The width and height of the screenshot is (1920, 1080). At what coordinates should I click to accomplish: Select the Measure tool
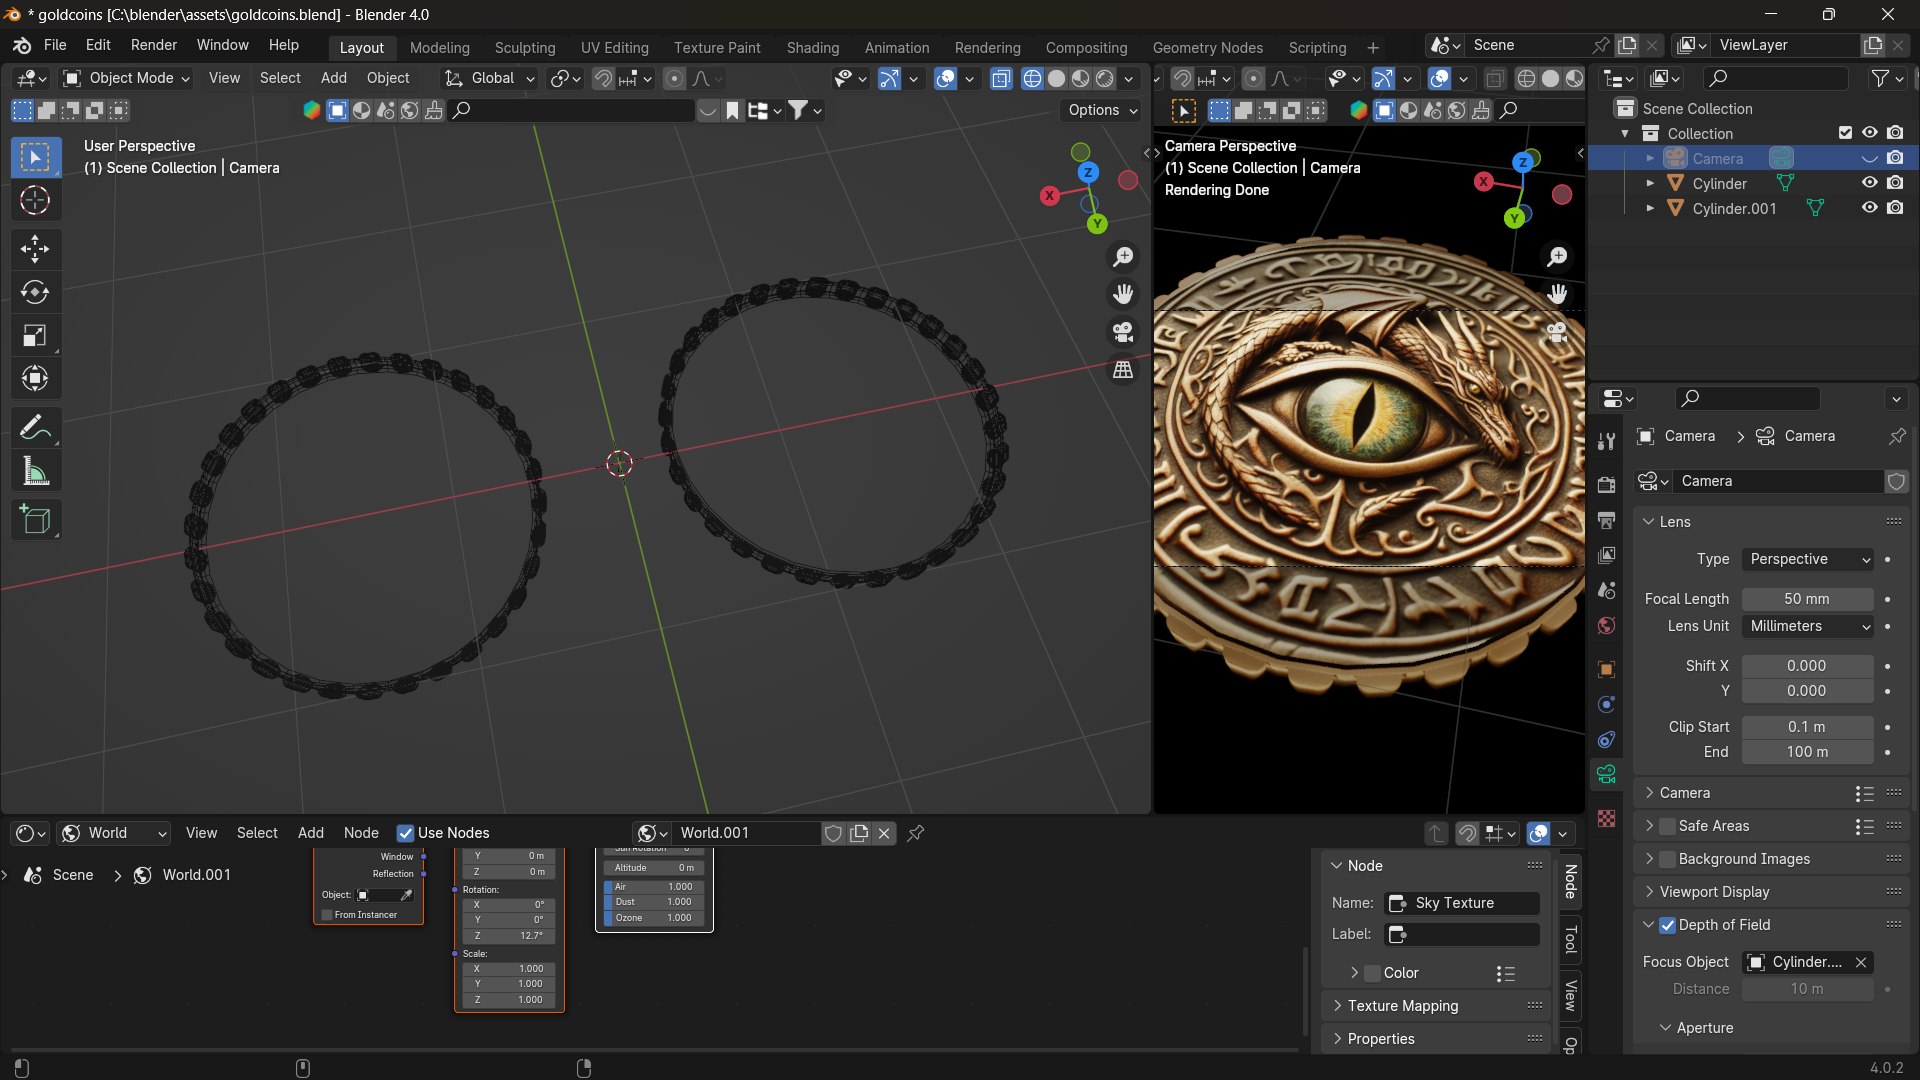35,471
